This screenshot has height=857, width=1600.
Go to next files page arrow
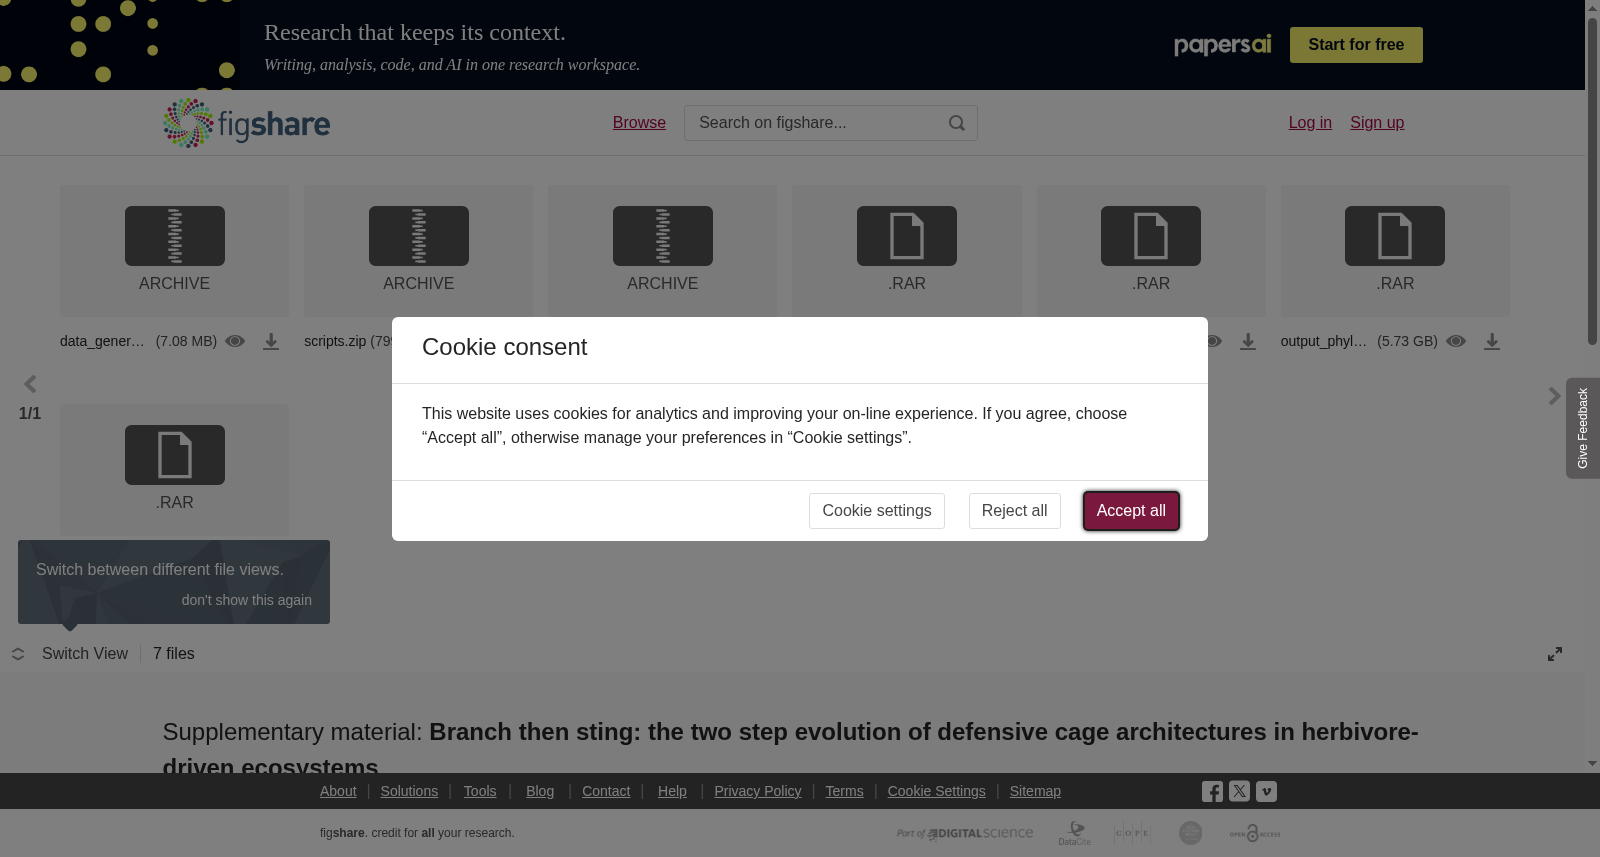(x=1554, y=396)
